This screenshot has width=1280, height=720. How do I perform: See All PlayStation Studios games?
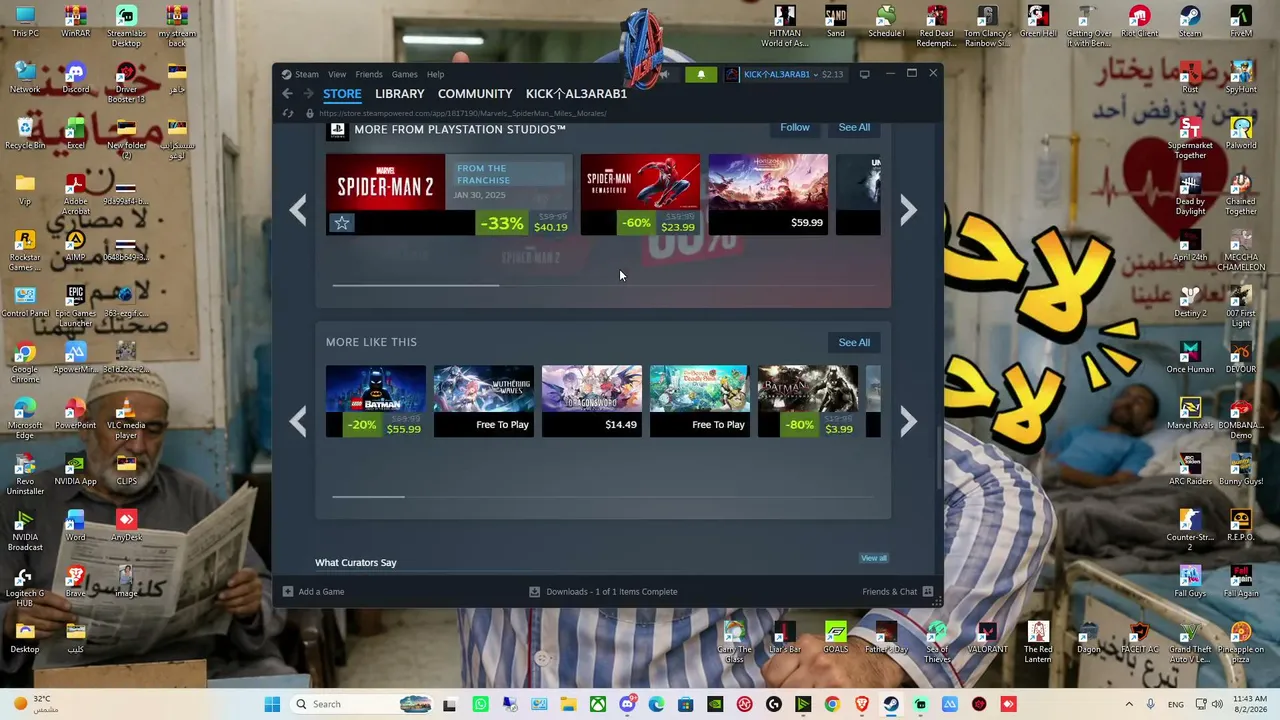tap(854, 127)
